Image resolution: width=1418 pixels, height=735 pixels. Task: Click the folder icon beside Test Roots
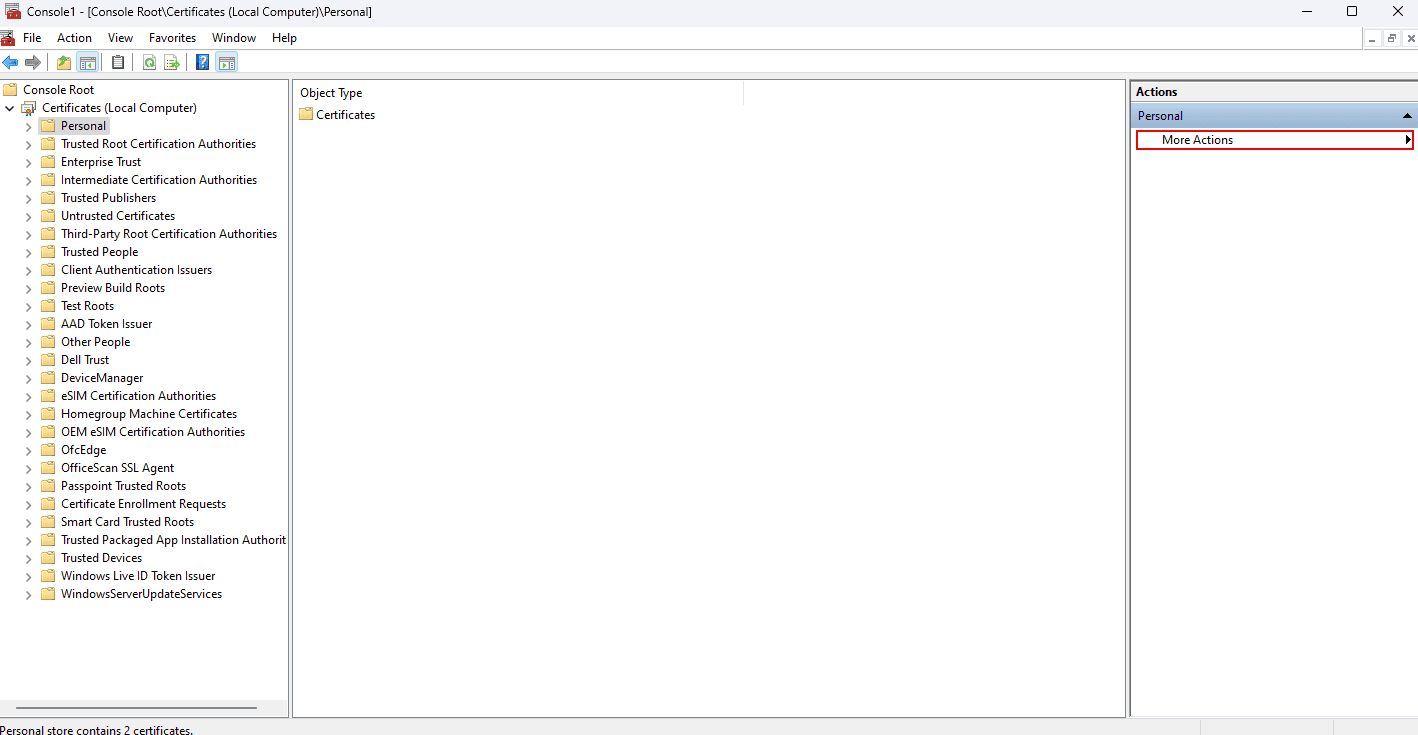(x=48, y=306)
